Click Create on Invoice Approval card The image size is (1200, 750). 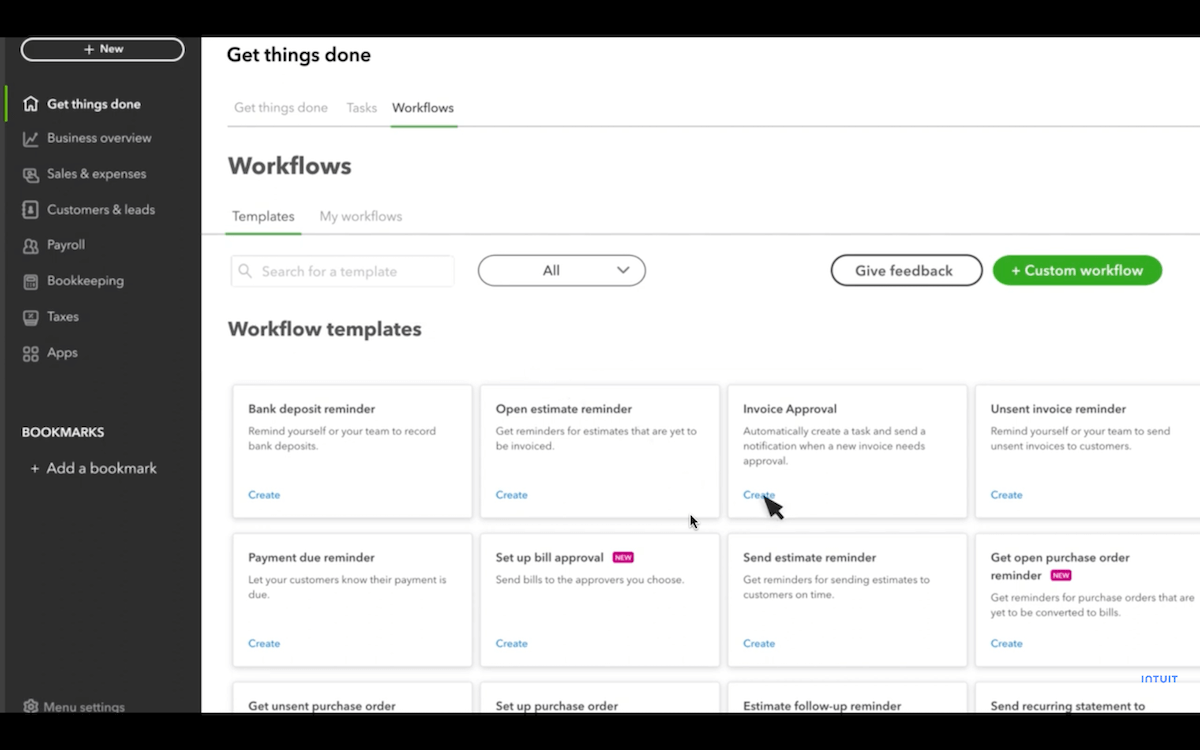[759, 495]
